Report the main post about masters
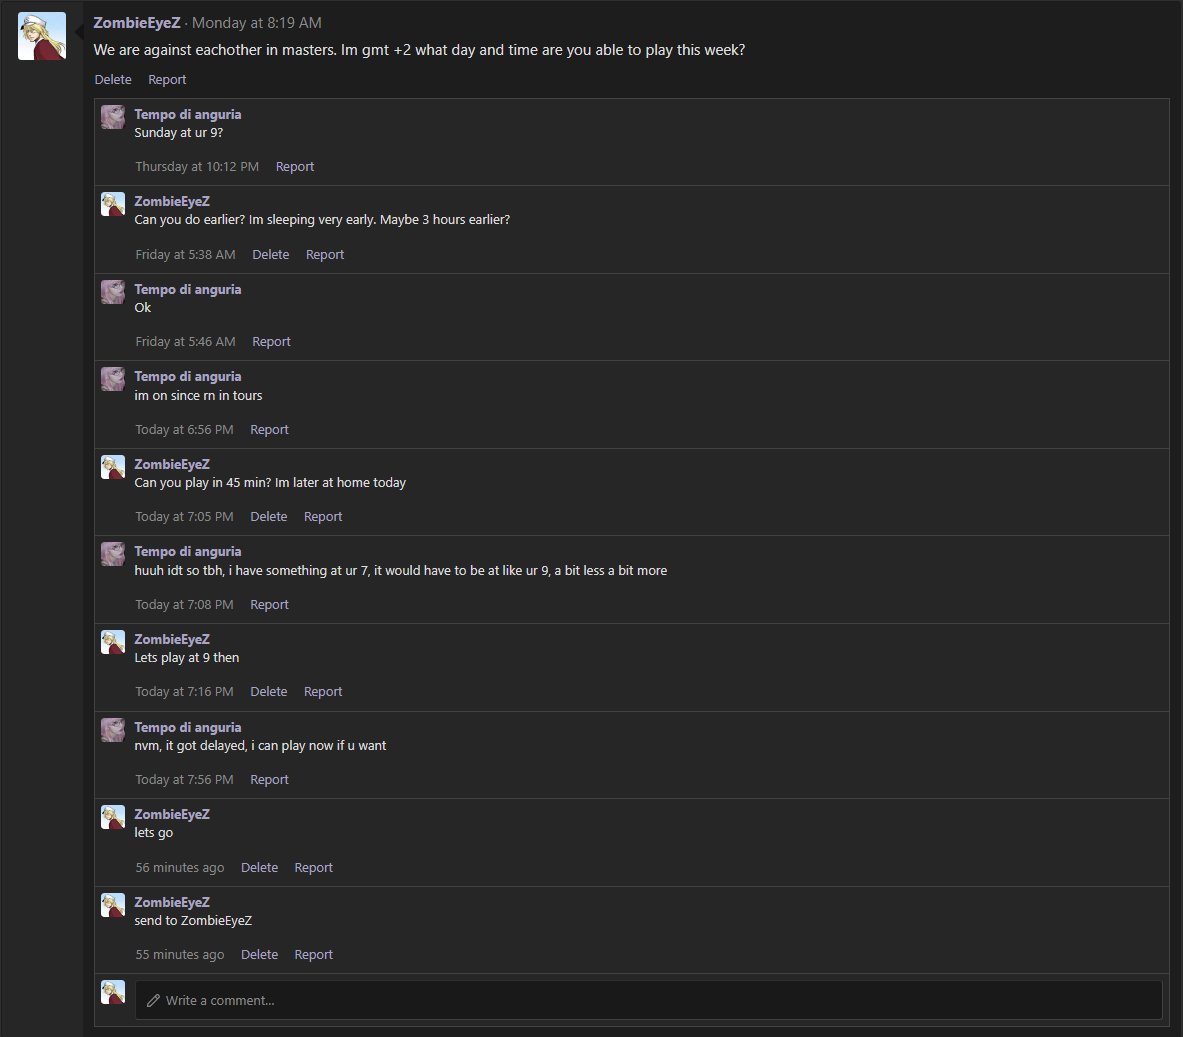The width and height of the screenshot is (1183, 1037). point(167,79)
